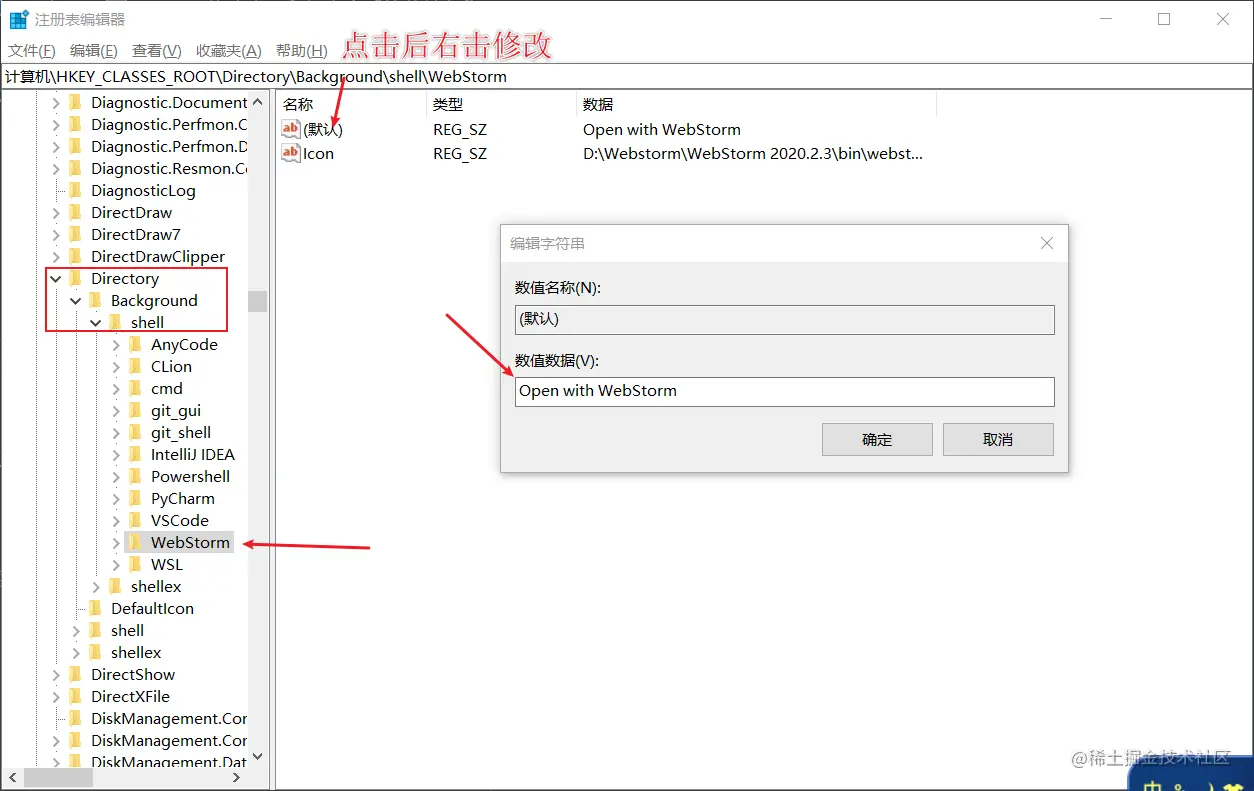Select the Diagnostic.Perfmon.C key label
The image size is (1254, 791).
(169, 124)
